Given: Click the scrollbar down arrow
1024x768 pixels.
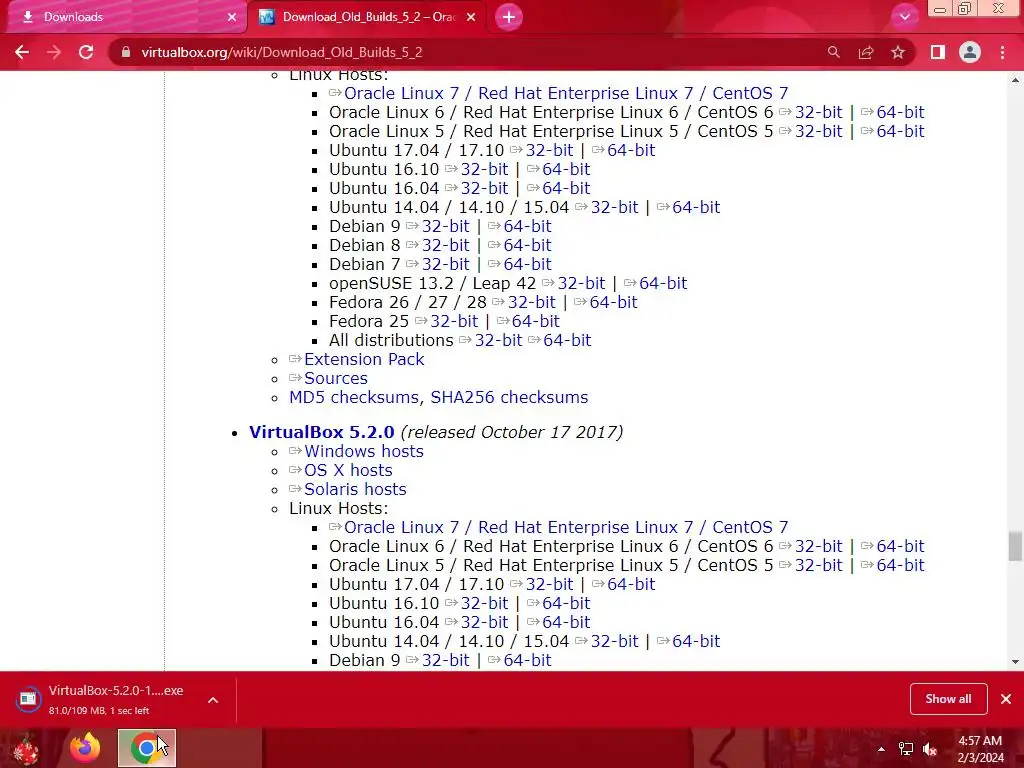Looking at the screenshot, I should (x=1015, y=662).
